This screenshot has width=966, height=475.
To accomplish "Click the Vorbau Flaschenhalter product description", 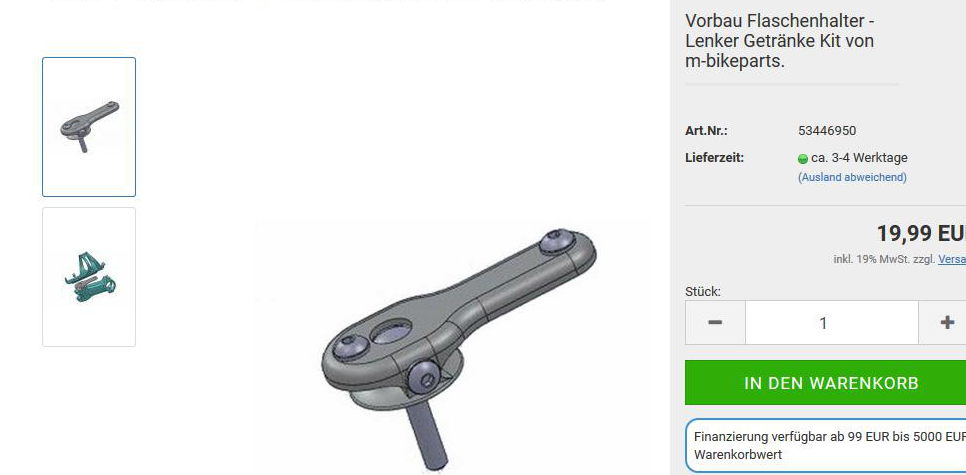I will point(780,41).
